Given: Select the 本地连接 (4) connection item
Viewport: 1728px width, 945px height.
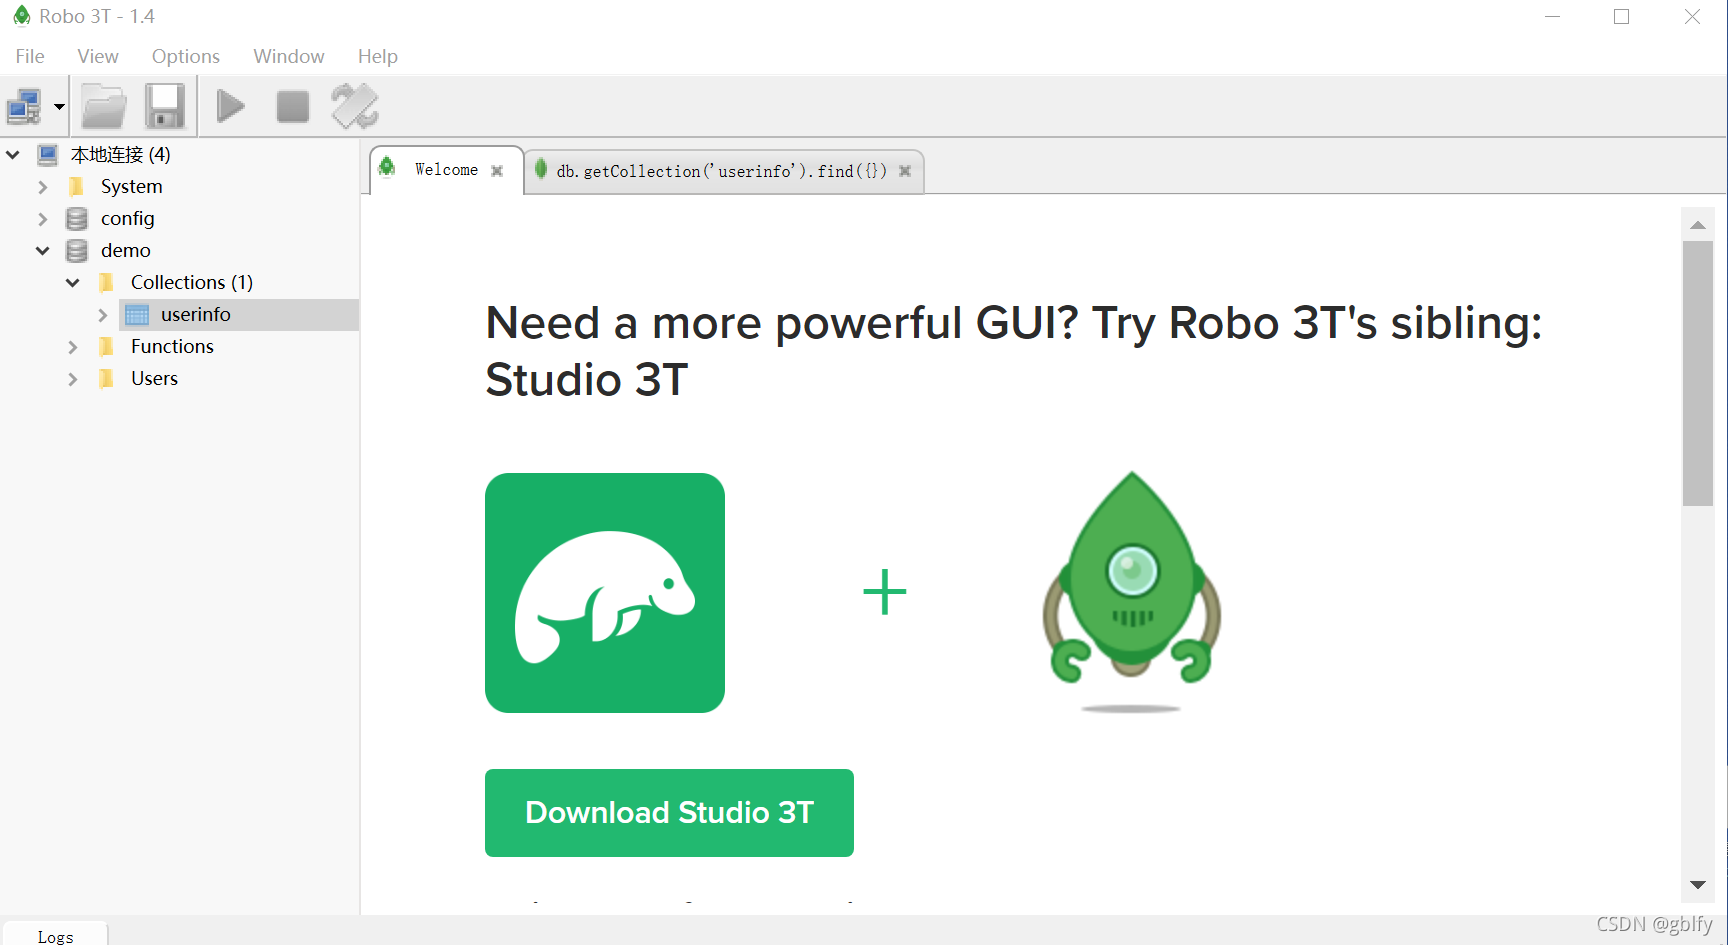Looking at the screenshot, I should 121,155.
